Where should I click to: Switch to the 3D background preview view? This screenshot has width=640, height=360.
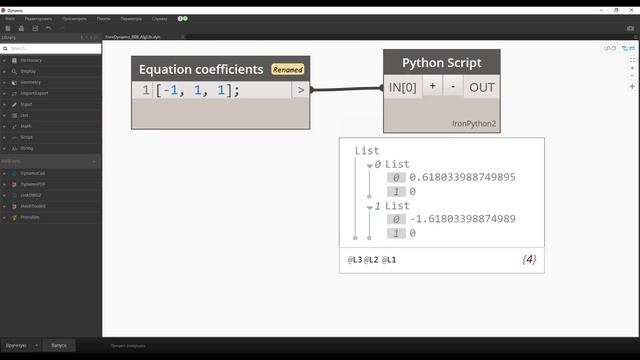click(610, 48)
